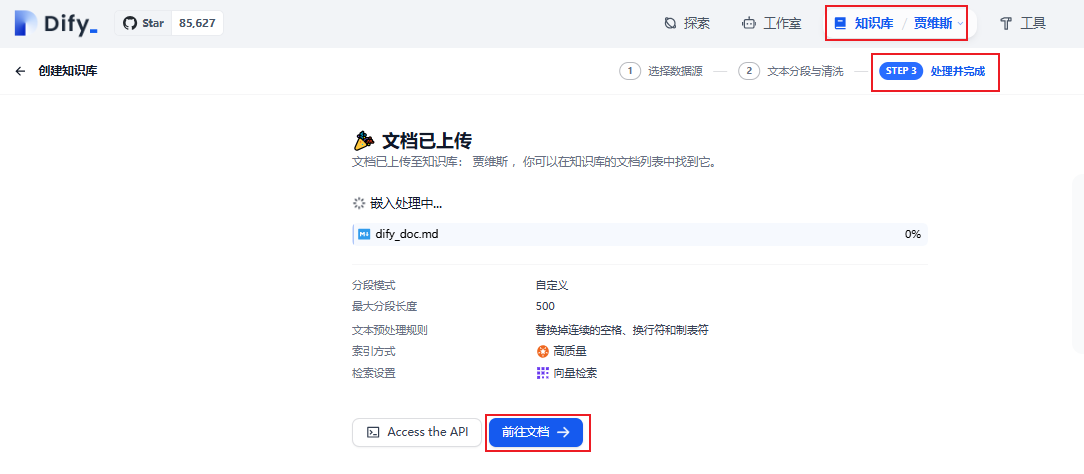Click the 处理并完成 step label
Viewport: 1084px width, 474px height.
pos(957,71)
